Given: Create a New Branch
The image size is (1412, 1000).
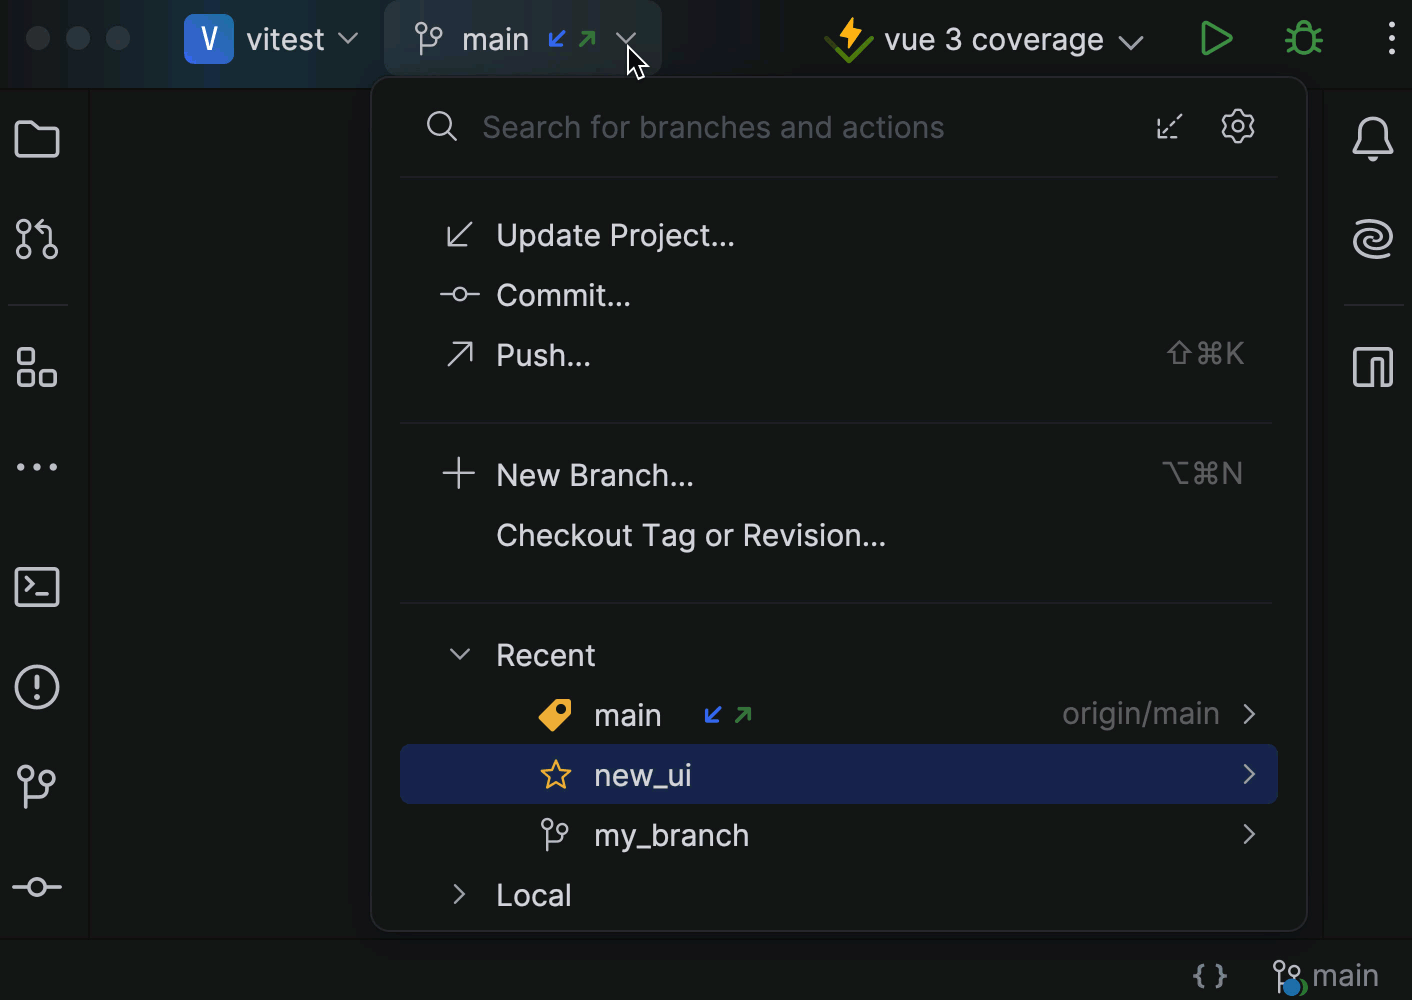Looking at the screenshot, I should coord(594,474).
